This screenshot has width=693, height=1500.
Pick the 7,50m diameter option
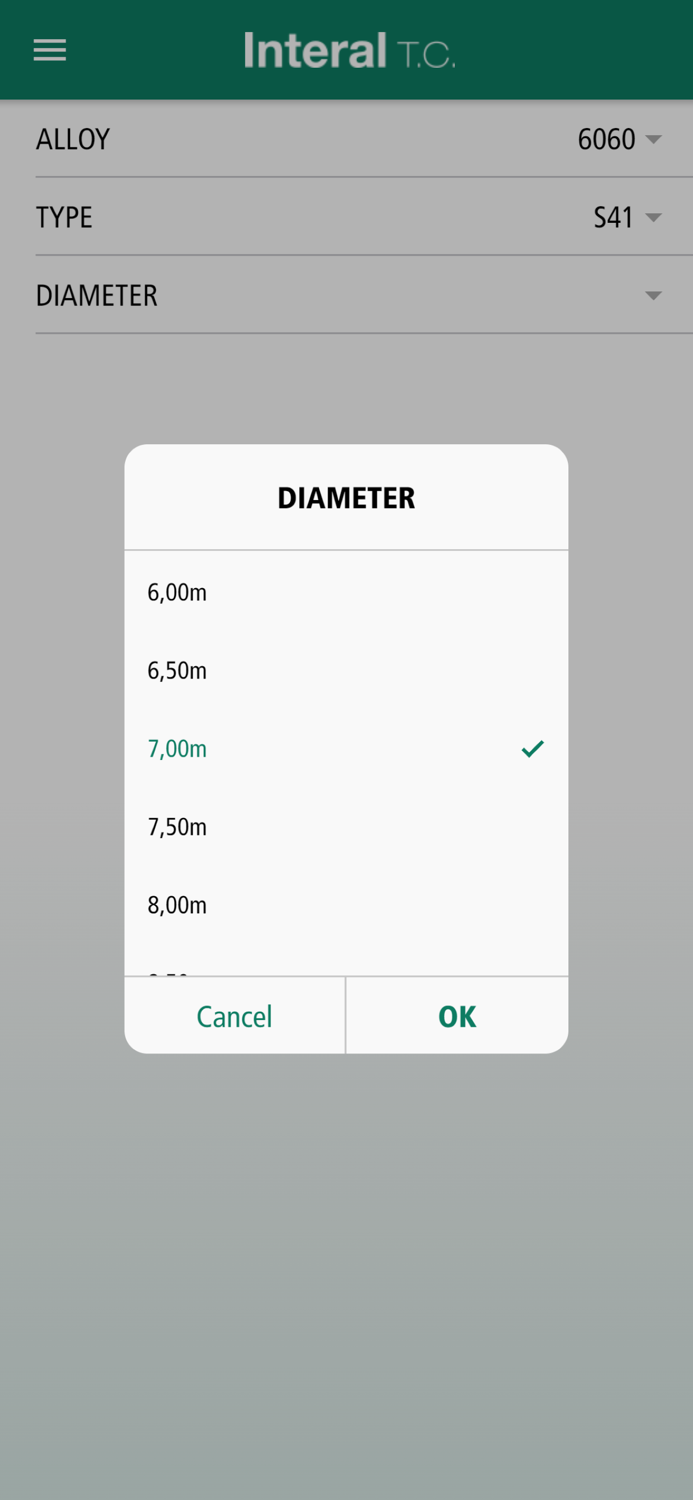click(177, 826)
